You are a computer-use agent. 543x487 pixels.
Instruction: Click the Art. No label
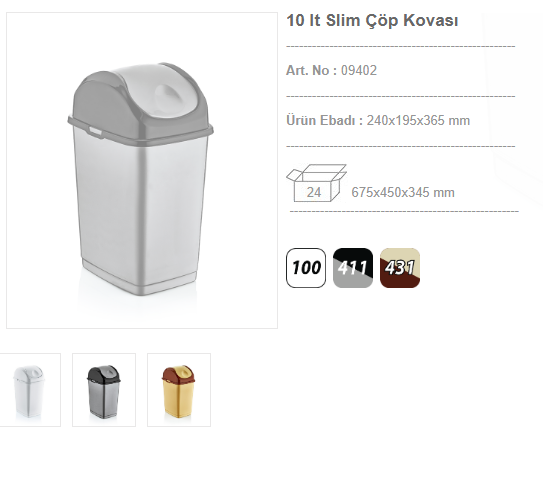[x=311, y=70]
